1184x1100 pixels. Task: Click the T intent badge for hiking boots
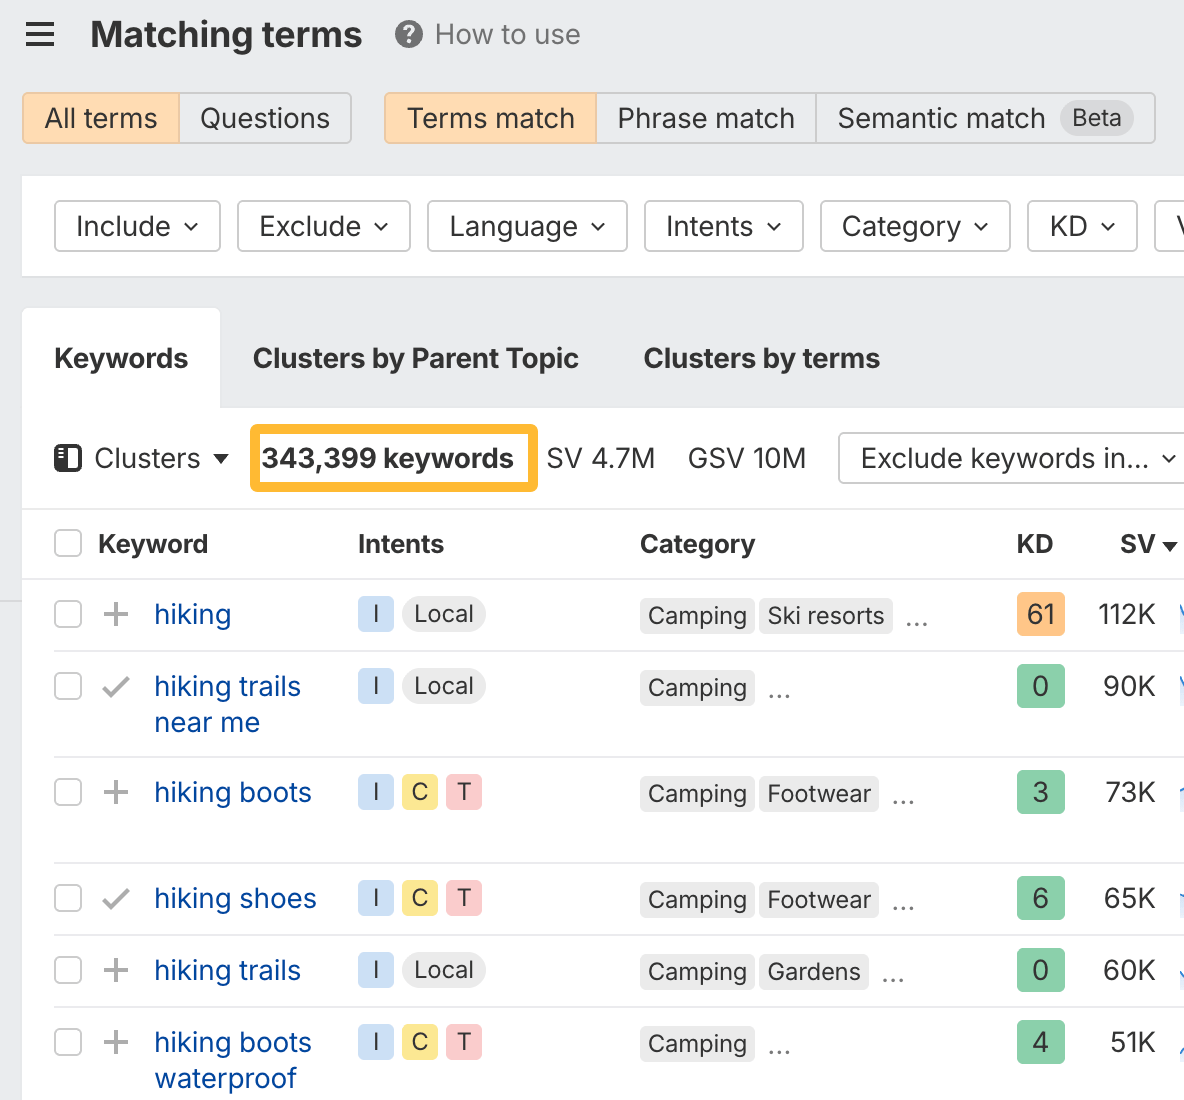[x=464, y=792]
